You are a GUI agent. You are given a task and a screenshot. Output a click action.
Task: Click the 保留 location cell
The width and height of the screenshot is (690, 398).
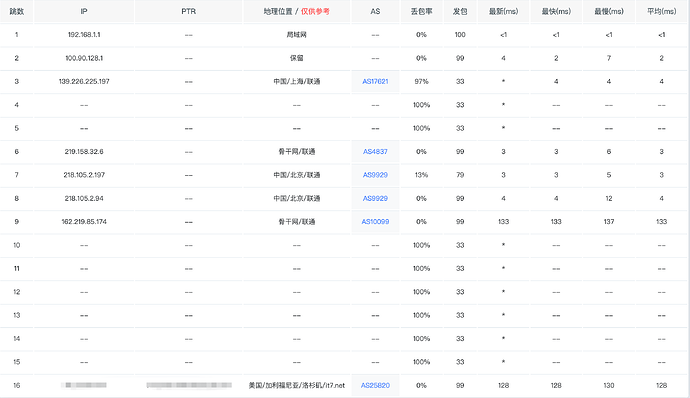point(297,58)
